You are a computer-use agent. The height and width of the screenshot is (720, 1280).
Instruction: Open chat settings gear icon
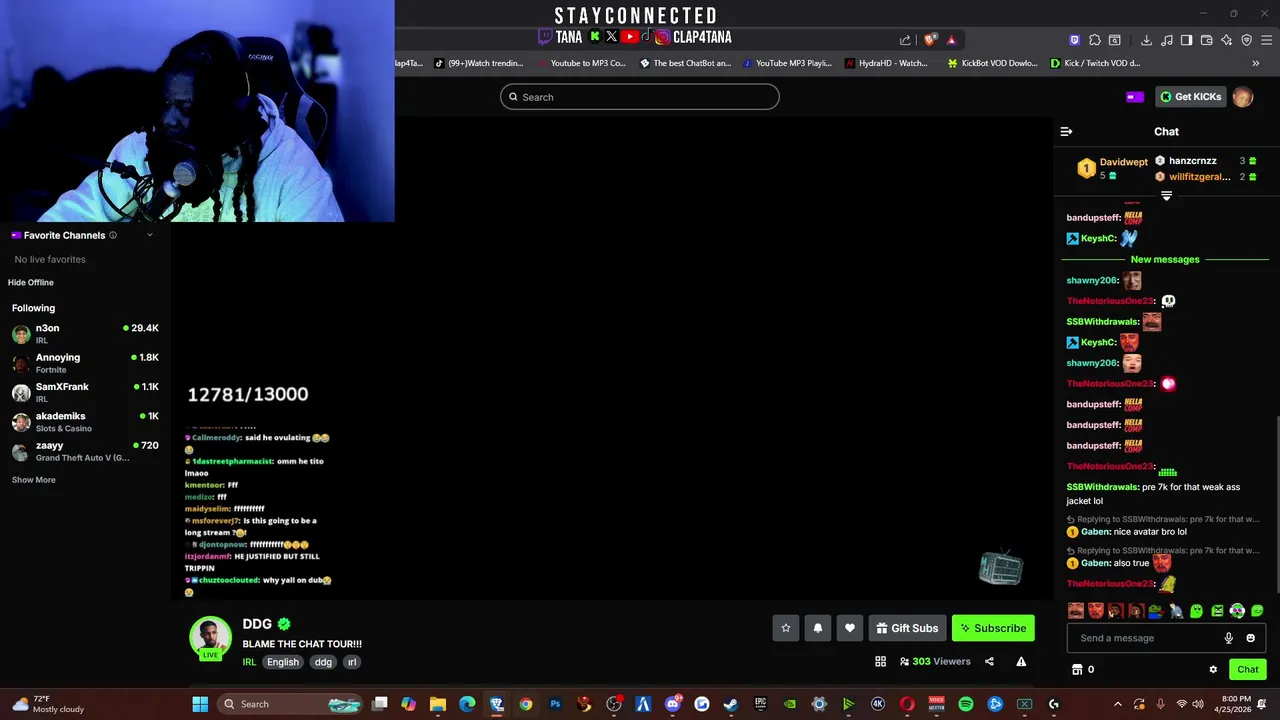[x=1213, y=670]
